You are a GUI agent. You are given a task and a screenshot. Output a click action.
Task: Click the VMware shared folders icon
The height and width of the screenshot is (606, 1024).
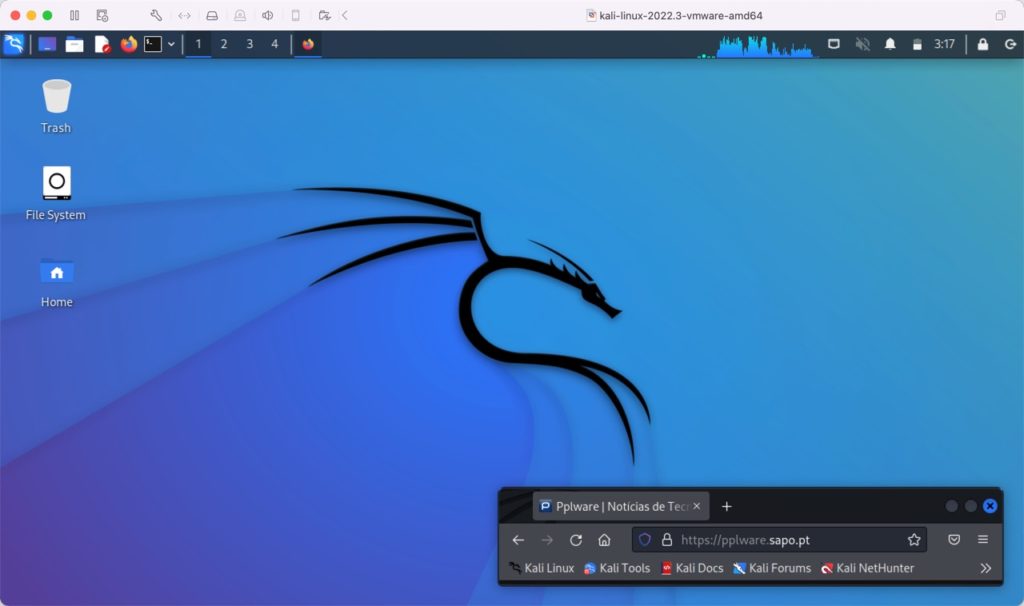pos(324,15)
